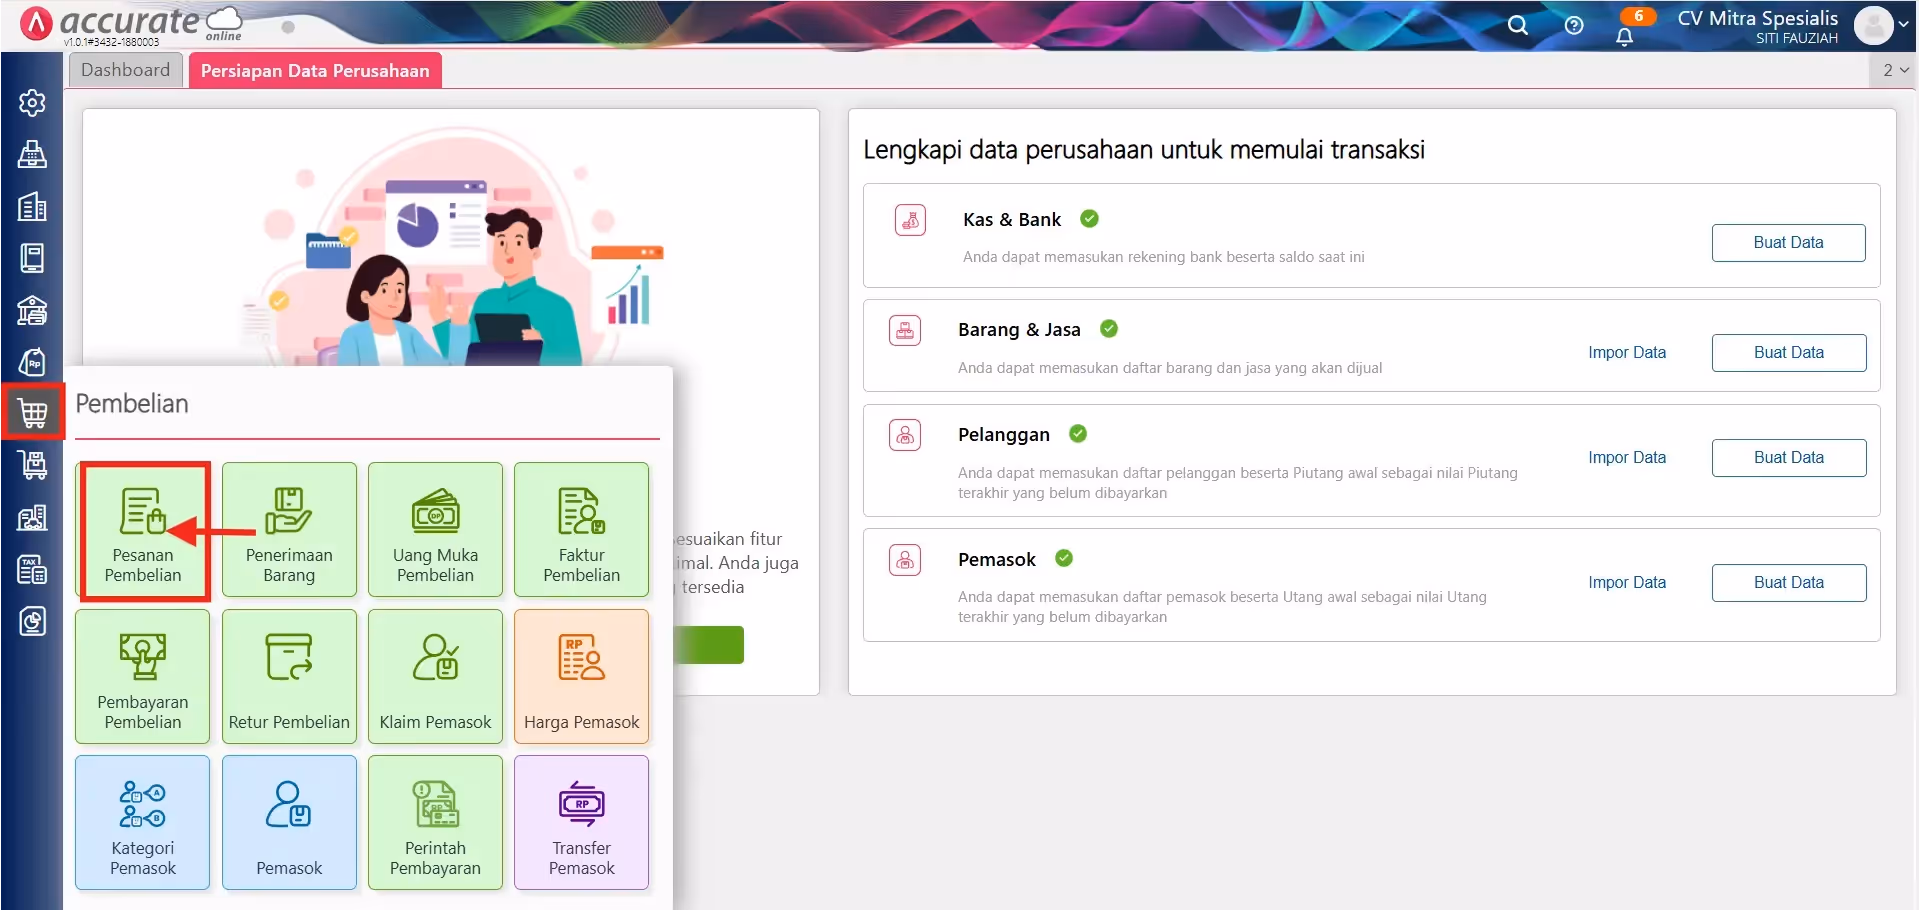Select Retur Pembelian tile
This screenshot has width=1919, height=910.
coord(289,677)
